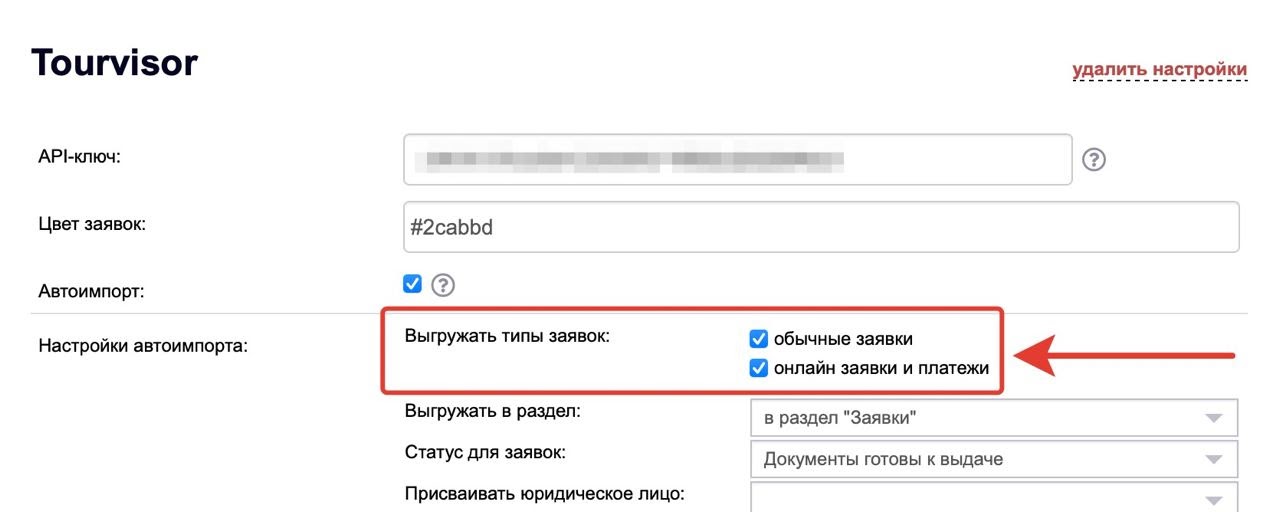This screenshot has width=1280, height=512.
Task: Toggle the Автоимпорт checkbox
Action: tap(412, 284)
